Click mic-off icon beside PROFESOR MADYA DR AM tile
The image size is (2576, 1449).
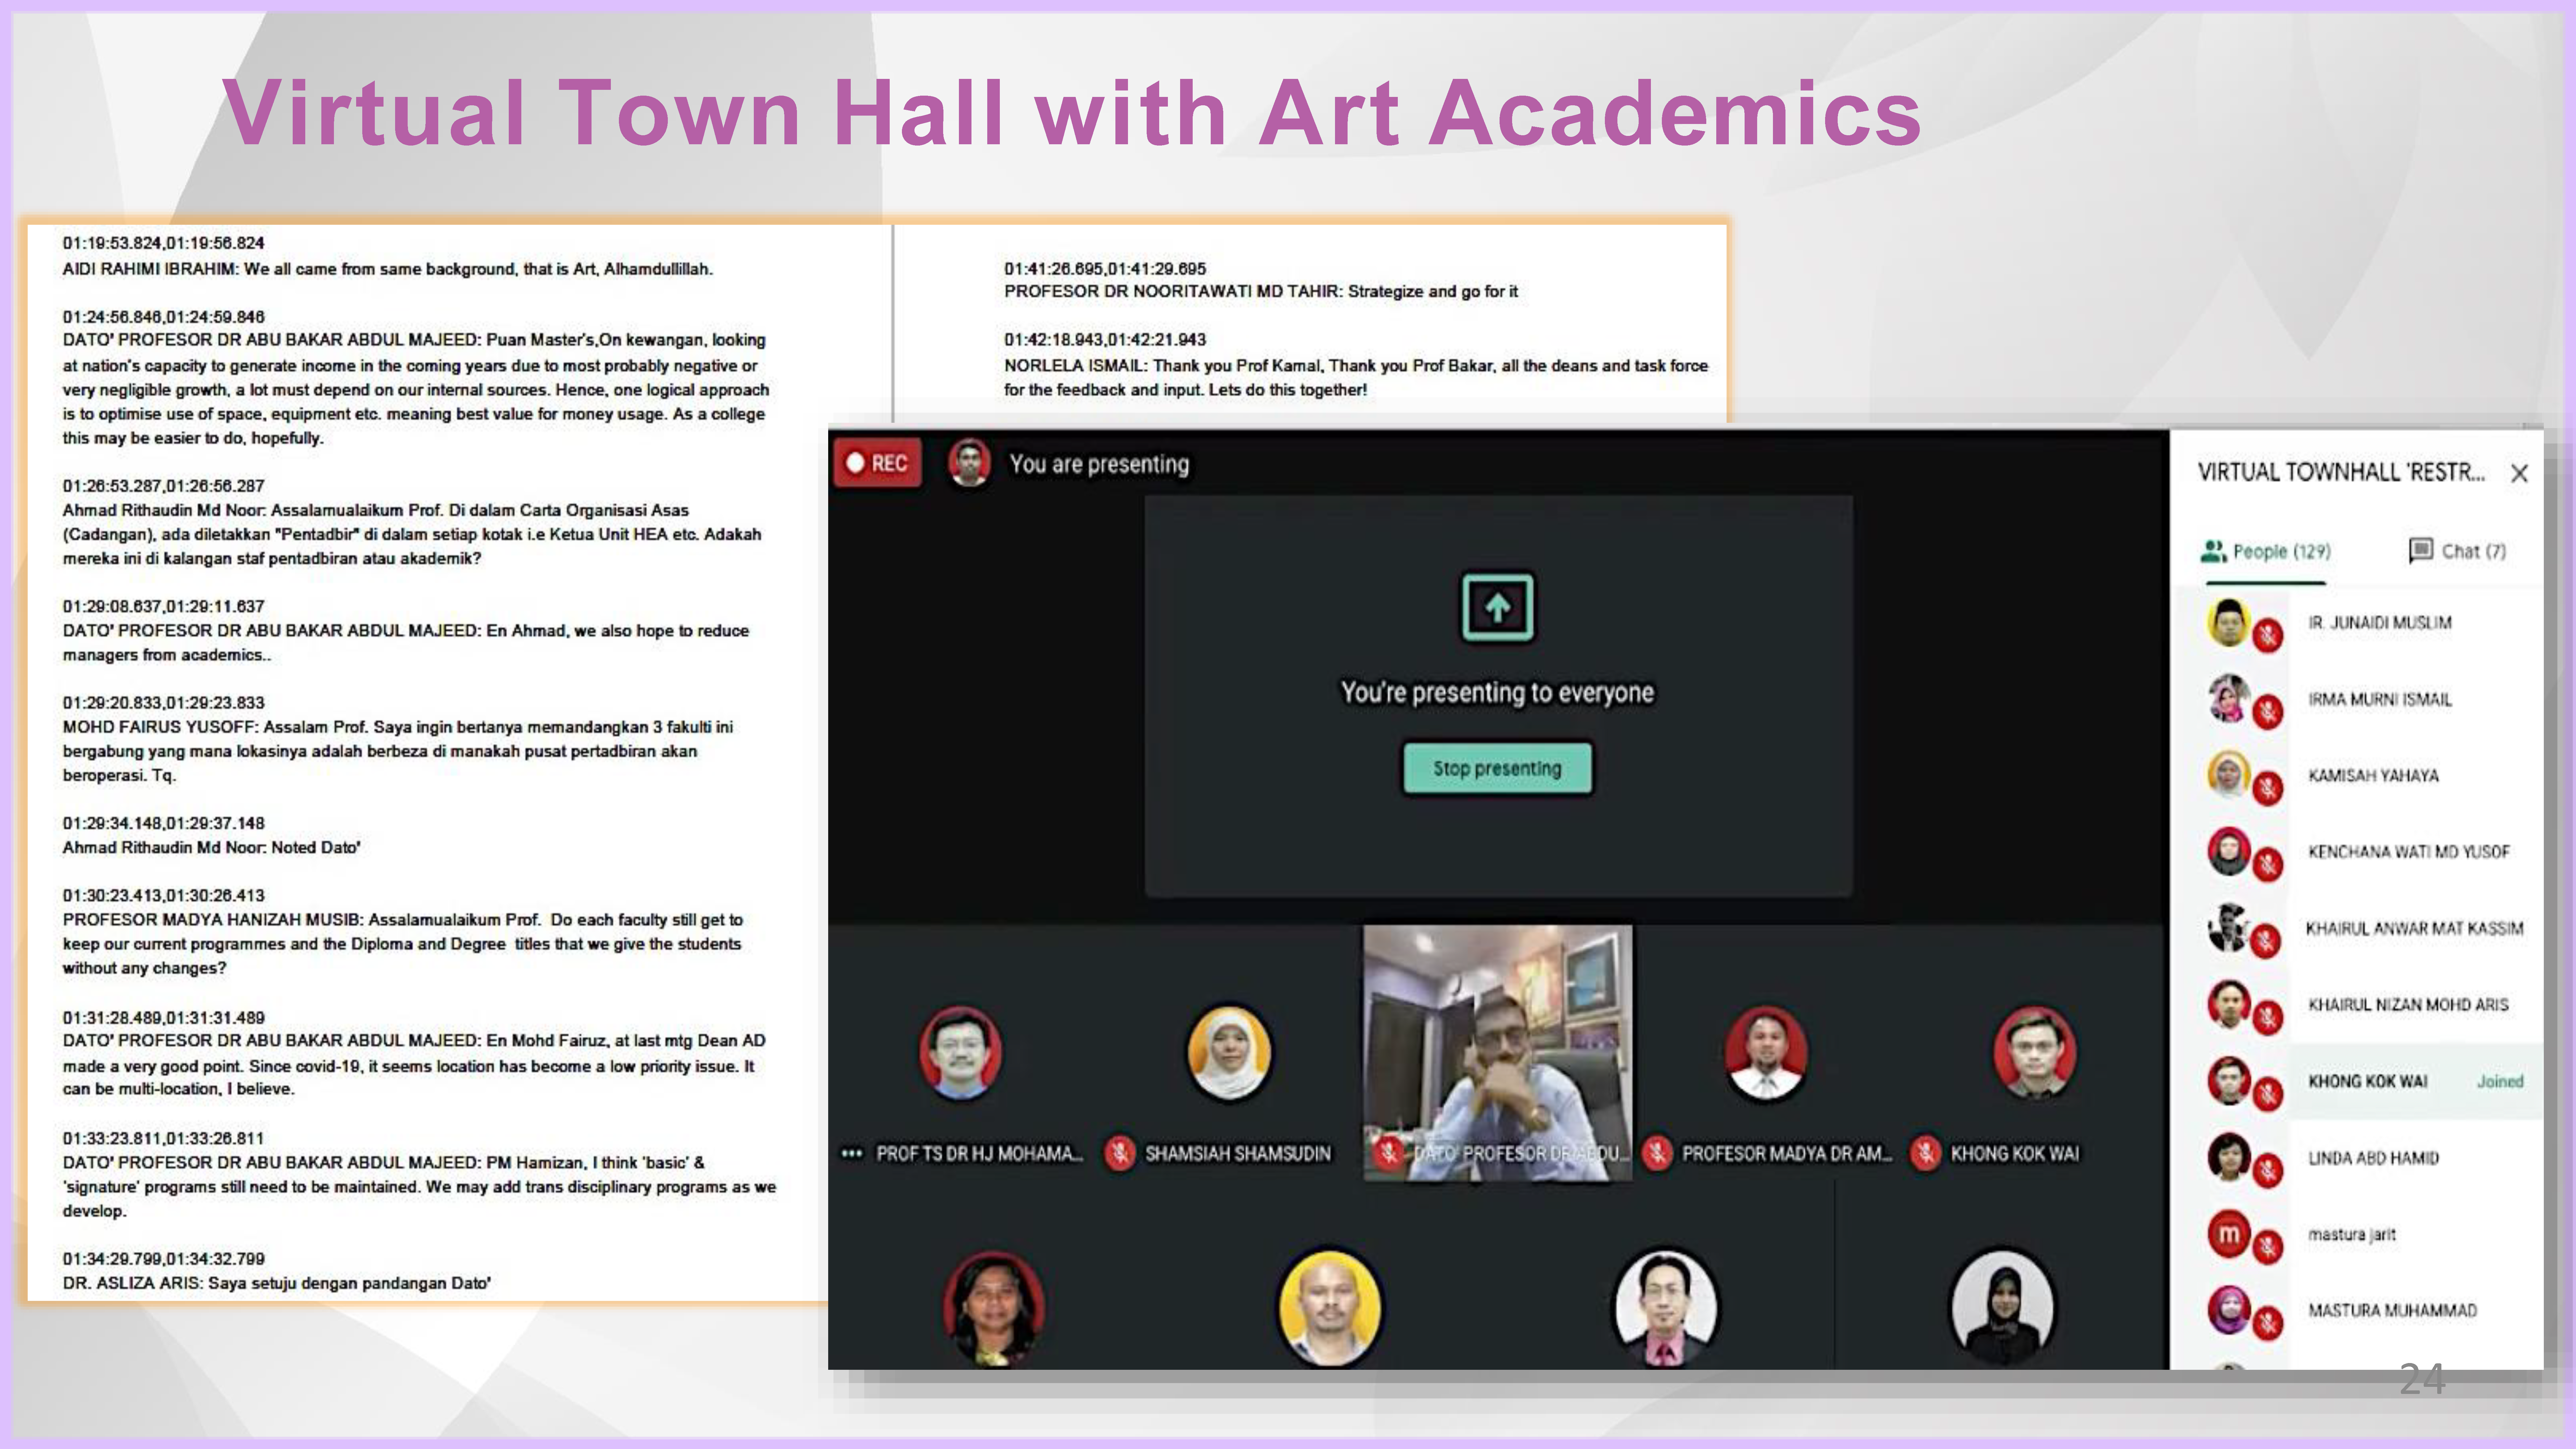pyautogui.click(x=1657, y=1153)
